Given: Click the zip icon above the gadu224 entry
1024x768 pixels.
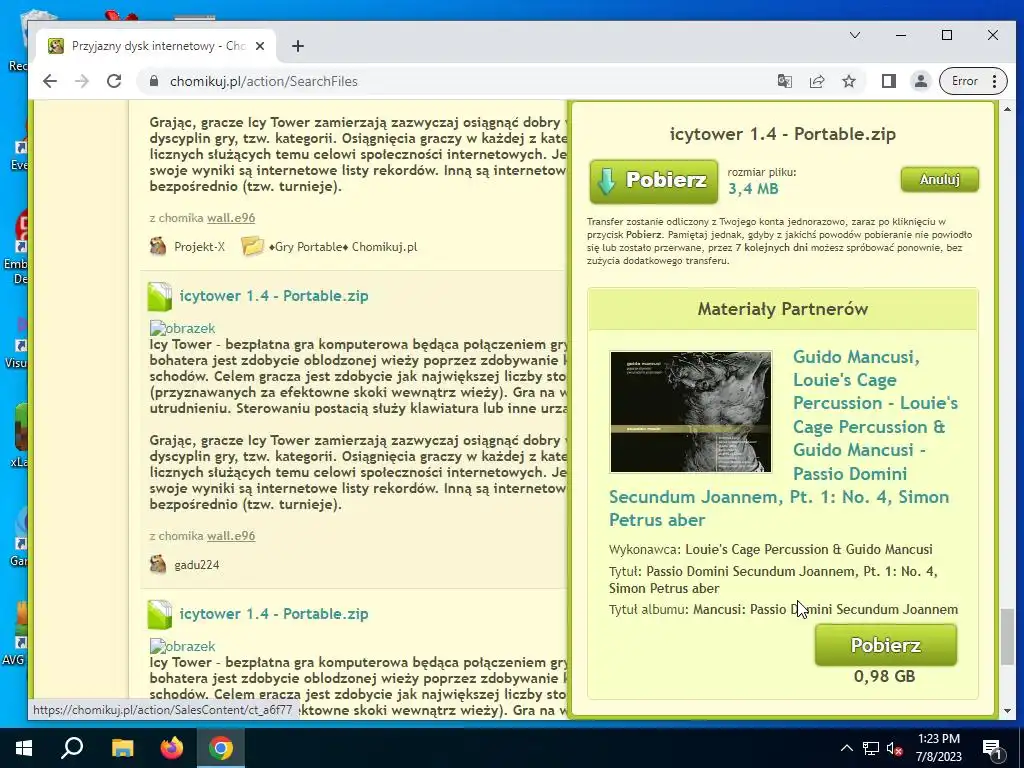Looking at the screenshot, I should tap(159, 296).
